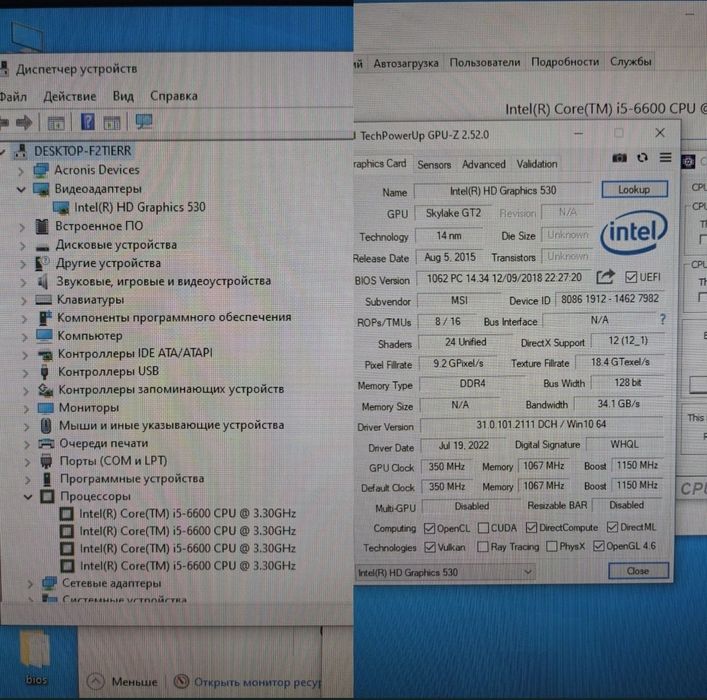Screen dimensions: 707x700
Task: Click GPU-Z refresh icon
Action: (x=642, y=157)
